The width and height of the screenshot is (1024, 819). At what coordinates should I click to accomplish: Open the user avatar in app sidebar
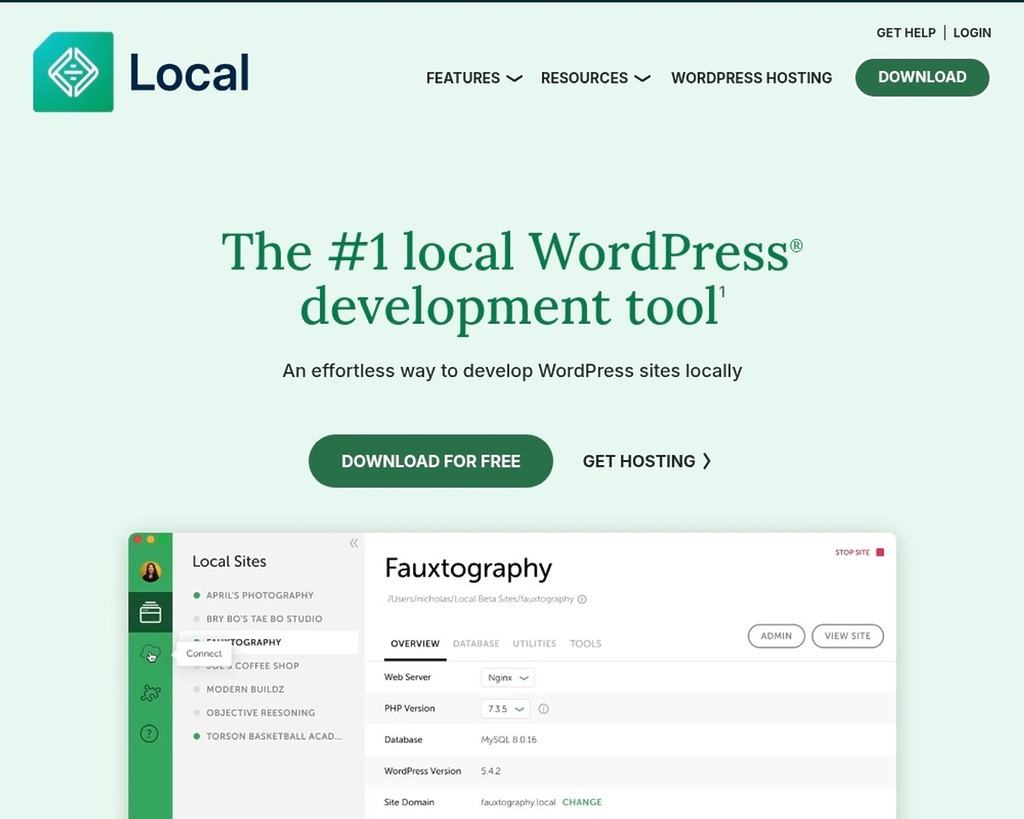coord(150,571)
